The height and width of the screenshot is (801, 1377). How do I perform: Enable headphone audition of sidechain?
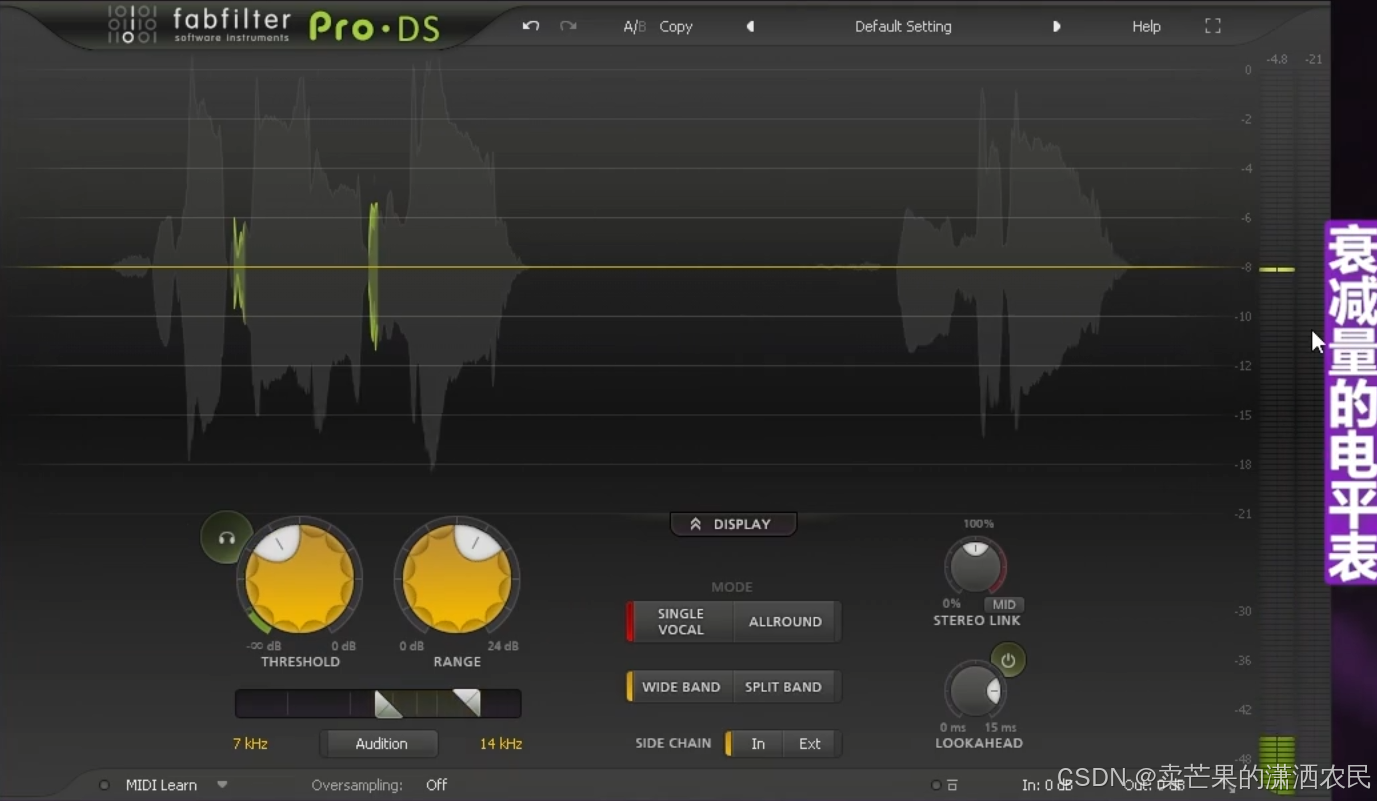pos(226,538)
